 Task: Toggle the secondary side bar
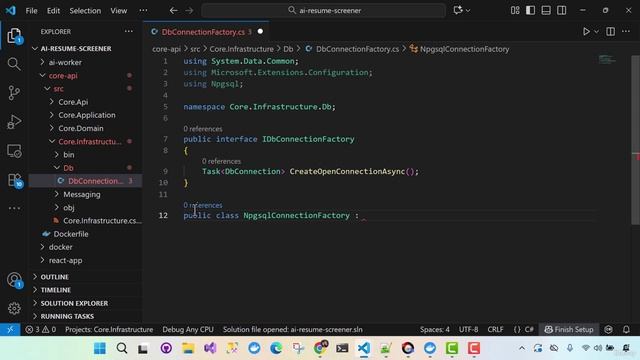pyautogui.click(x=562, y=11)
